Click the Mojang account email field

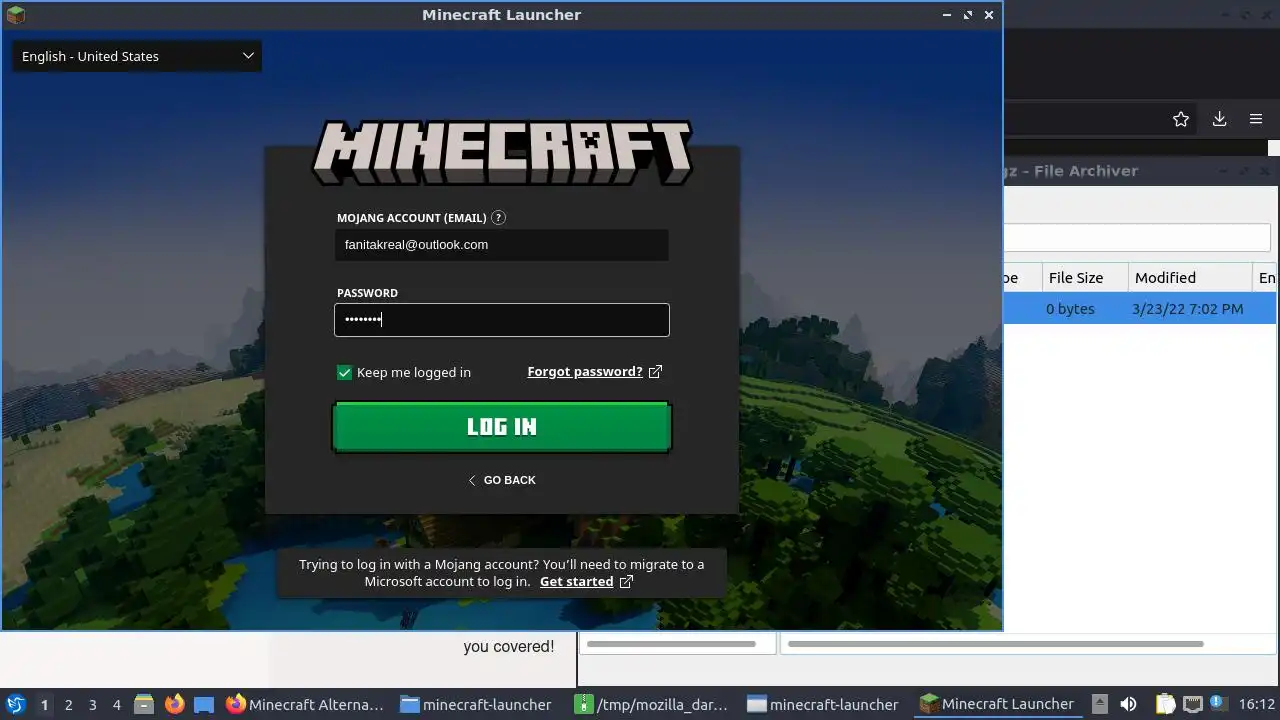502,245
